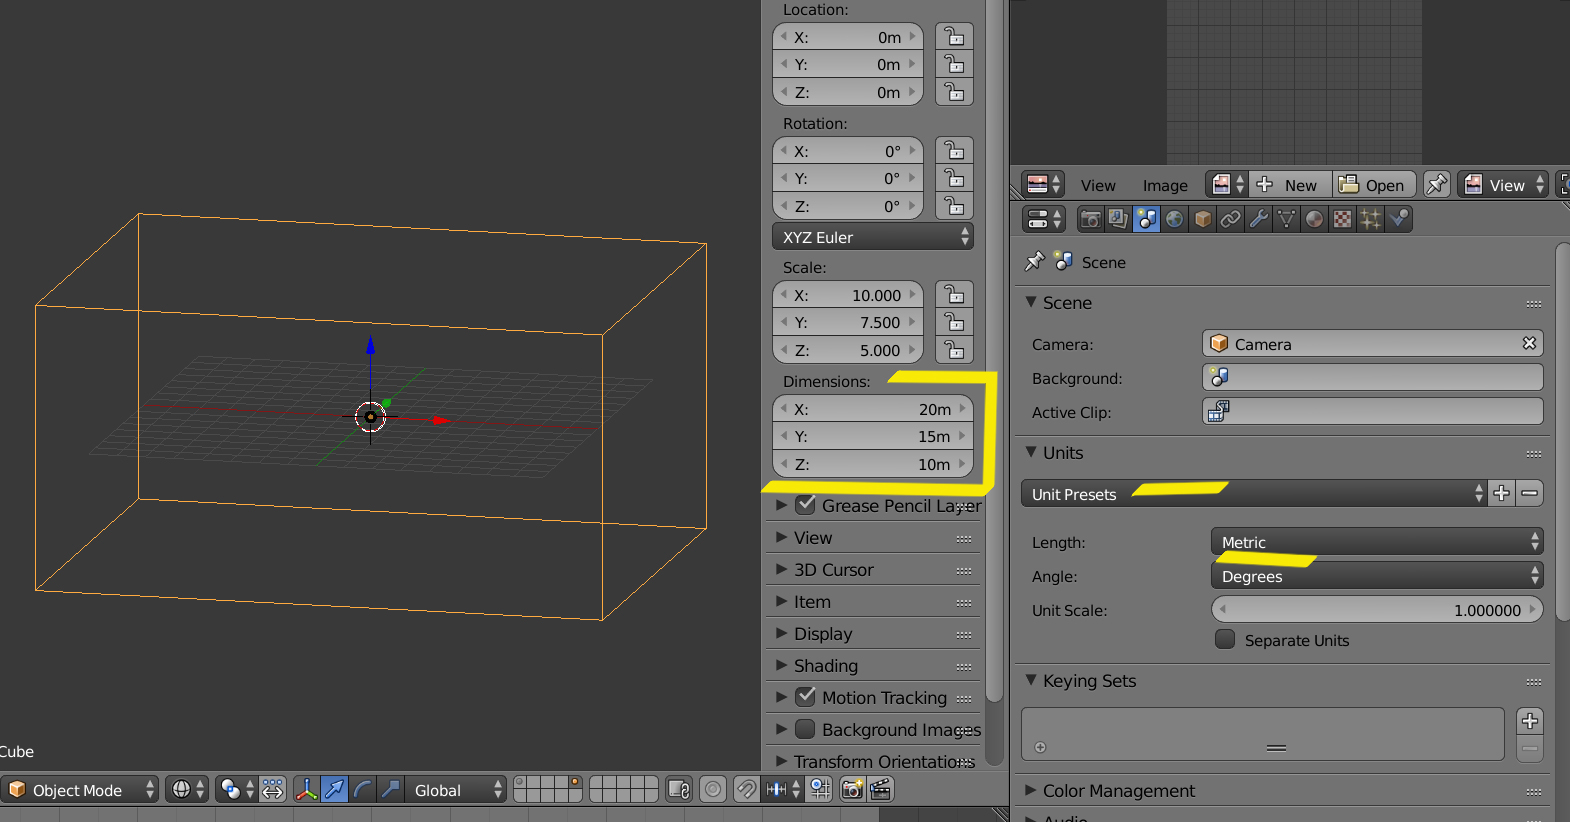Open the Object Mode selector
The height and width of the screenshot is (822, 1570).
tap(80, 790)
